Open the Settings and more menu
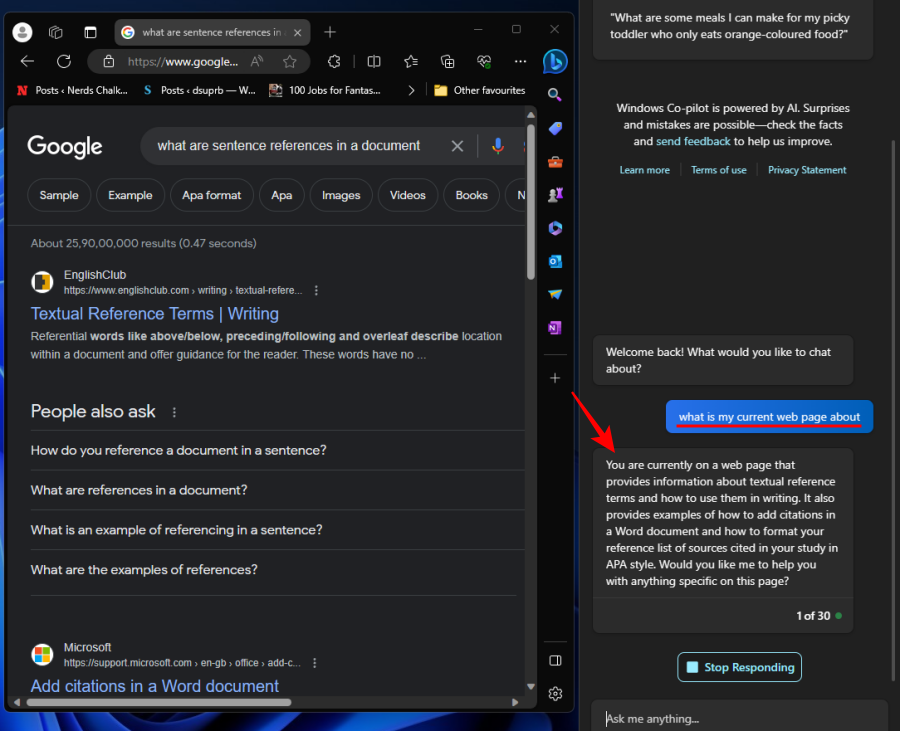 (x=520, y=61)
